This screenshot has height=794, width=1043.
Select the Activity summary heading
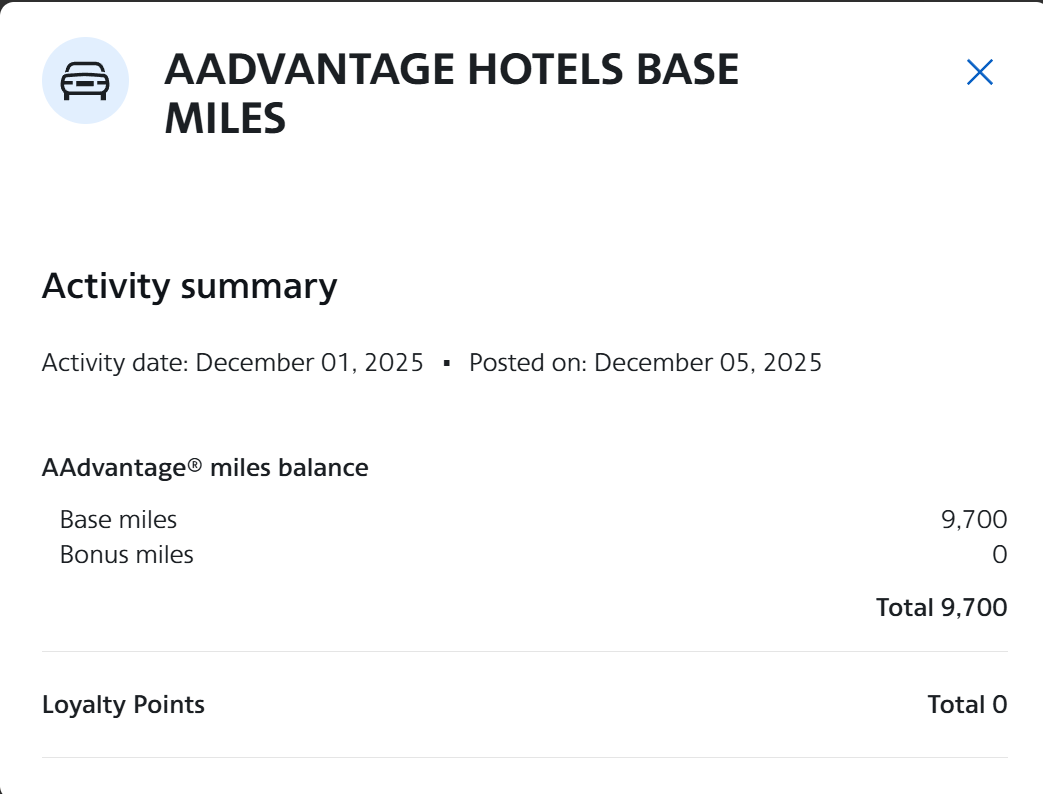pos(189,286)
